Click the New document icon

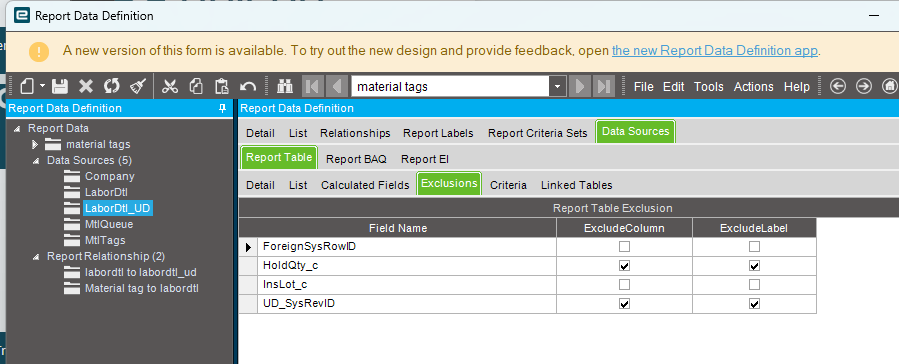pyautogui.click(x=28, y=87)
